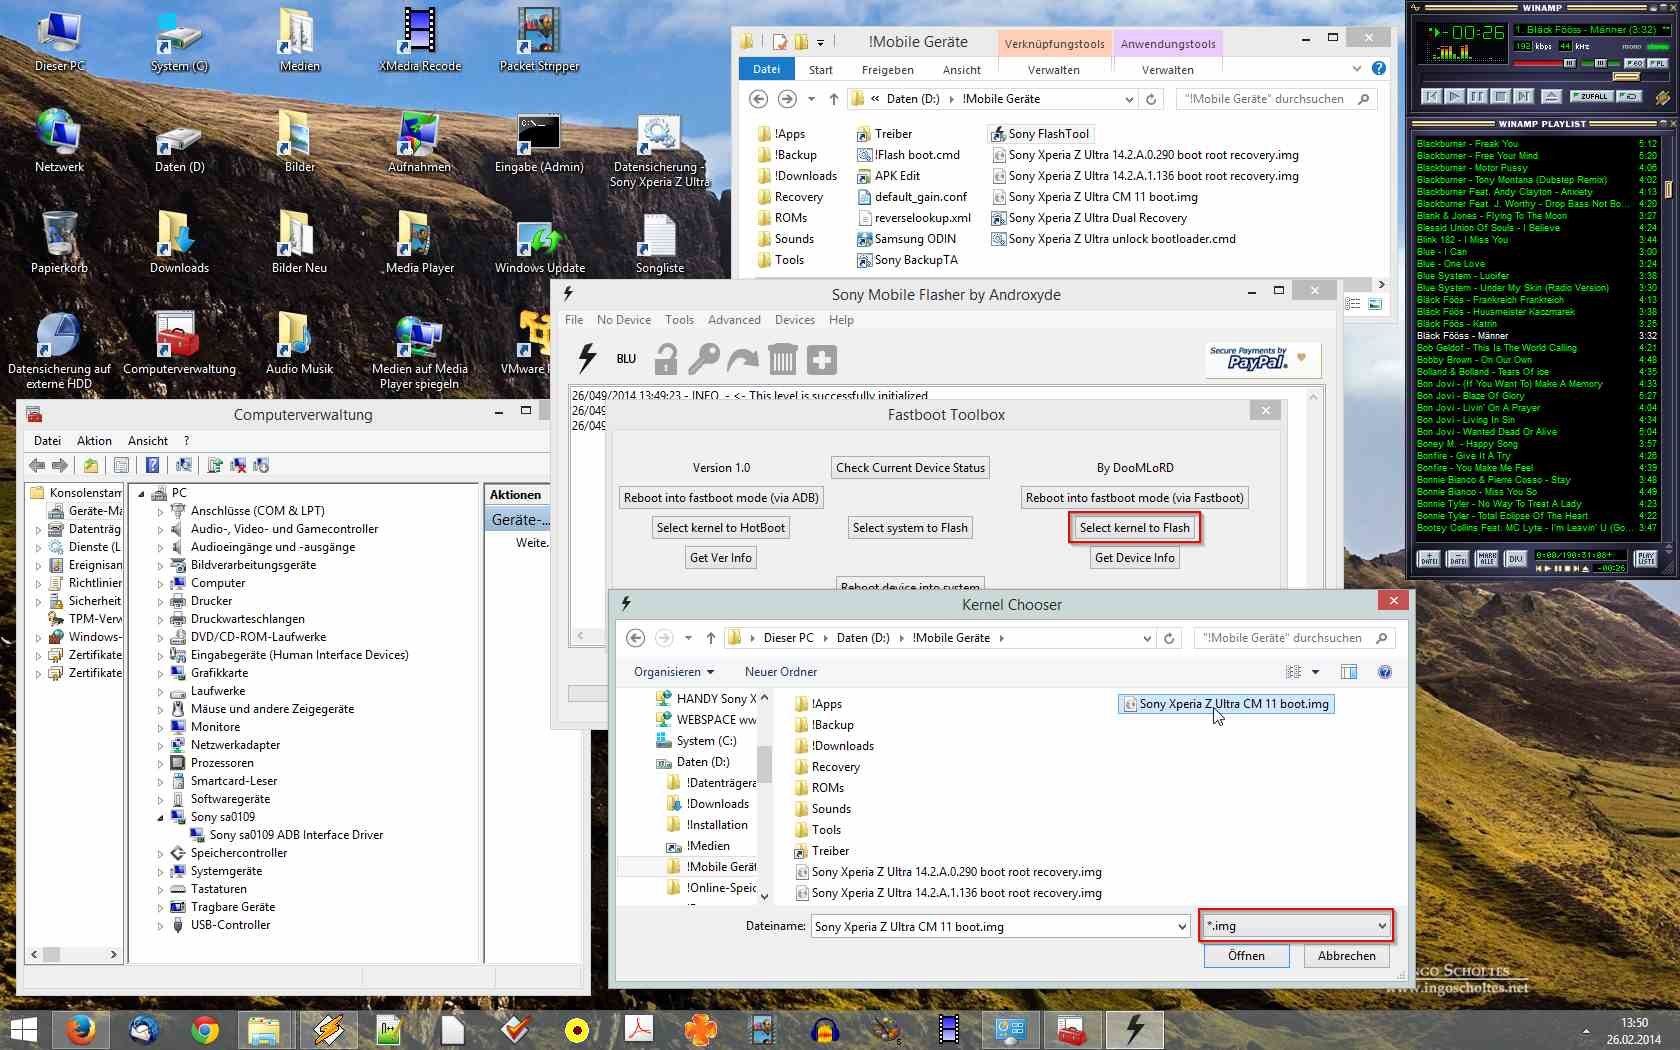
Task: Toggle Winamp ZUFALL shuffle button
Action: click(1592, 96)
